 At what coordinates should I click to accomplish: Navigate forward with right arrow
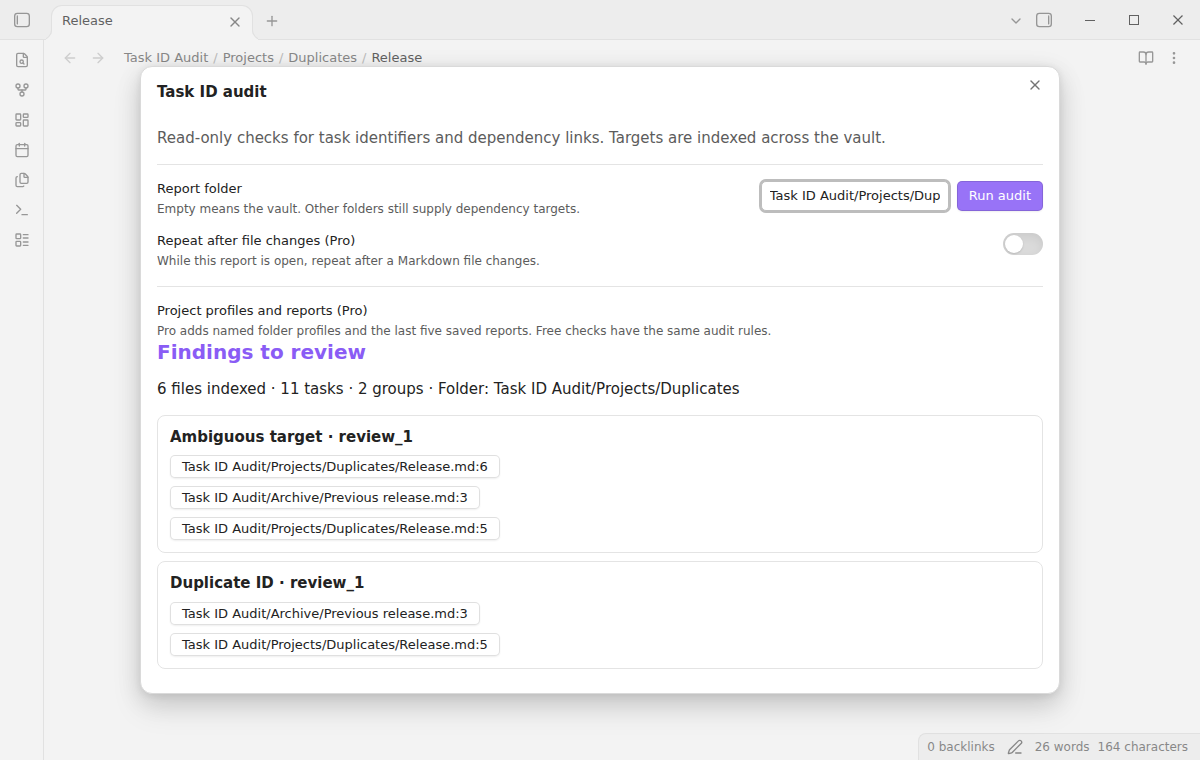(x=98, y=58)
